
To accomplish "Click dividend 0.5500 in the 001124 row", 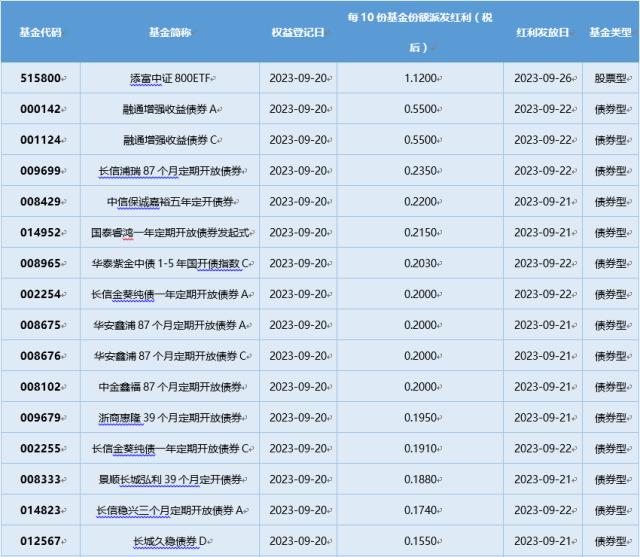I will pos(420,140).
